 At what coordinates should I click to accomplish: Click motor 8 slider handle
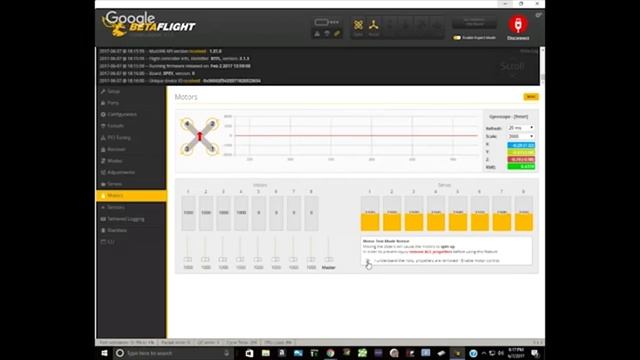pos(311,259)
